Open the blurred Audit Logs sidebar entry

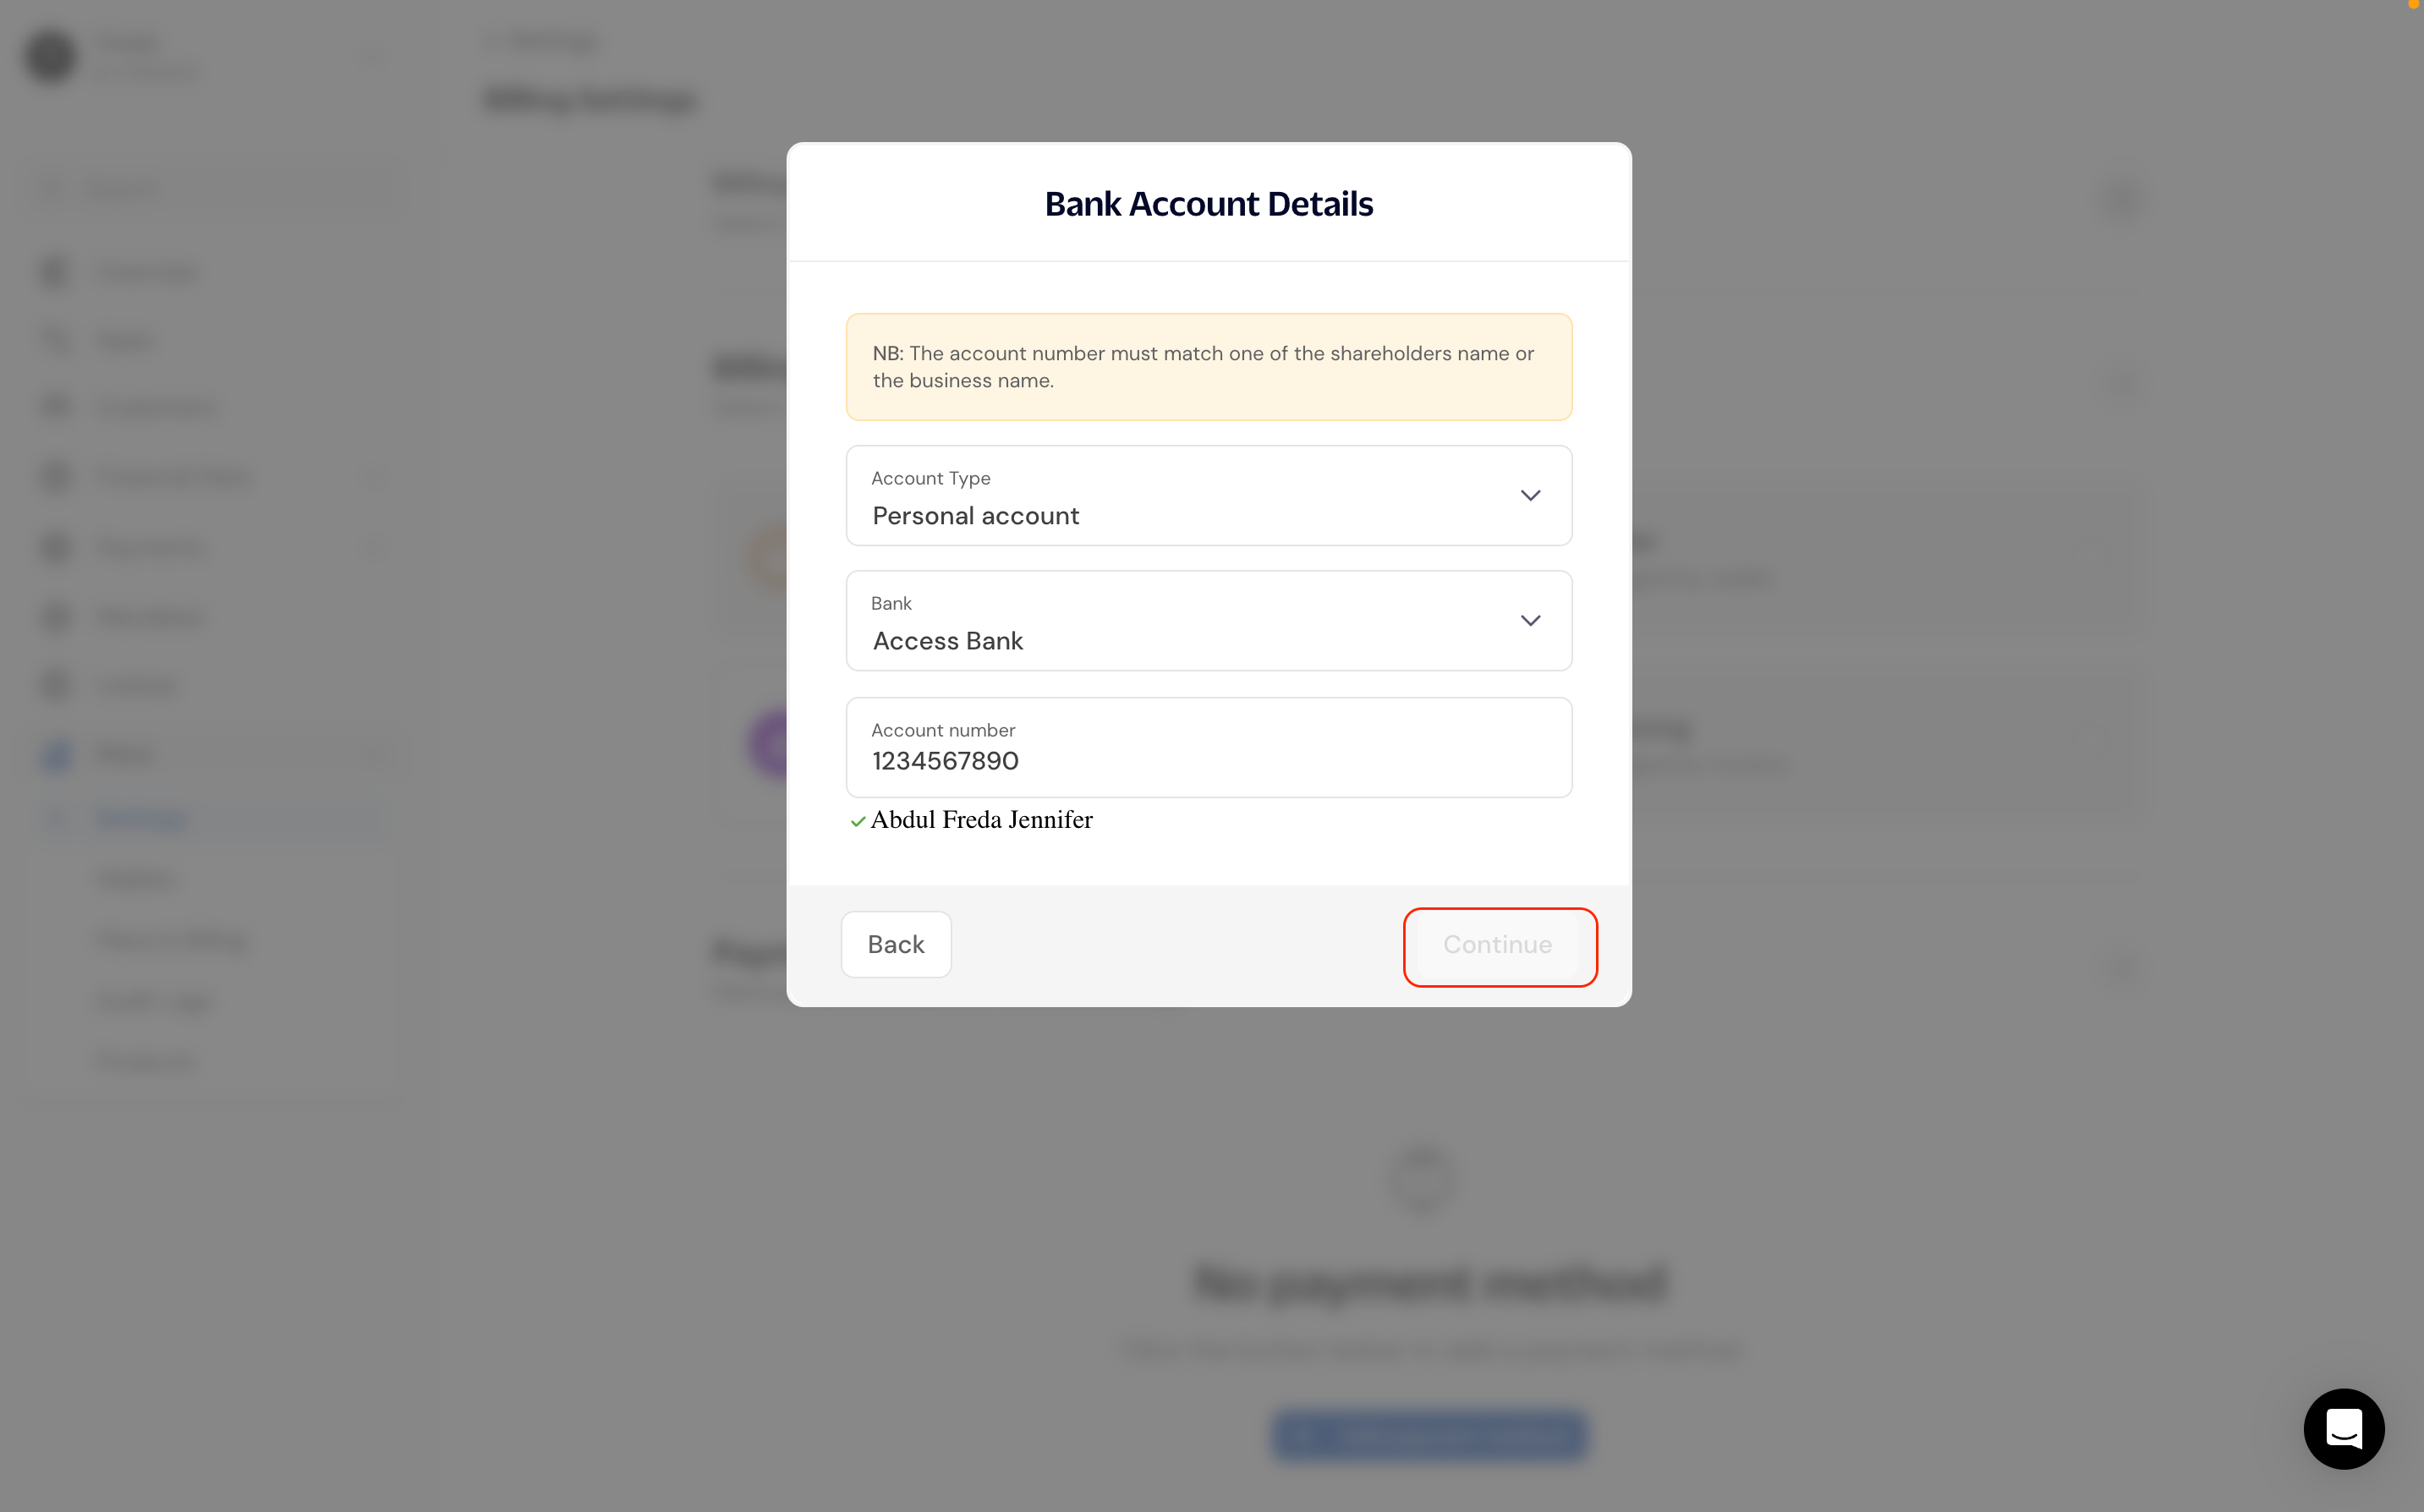pyautogui.click(x=154, y=1001)
